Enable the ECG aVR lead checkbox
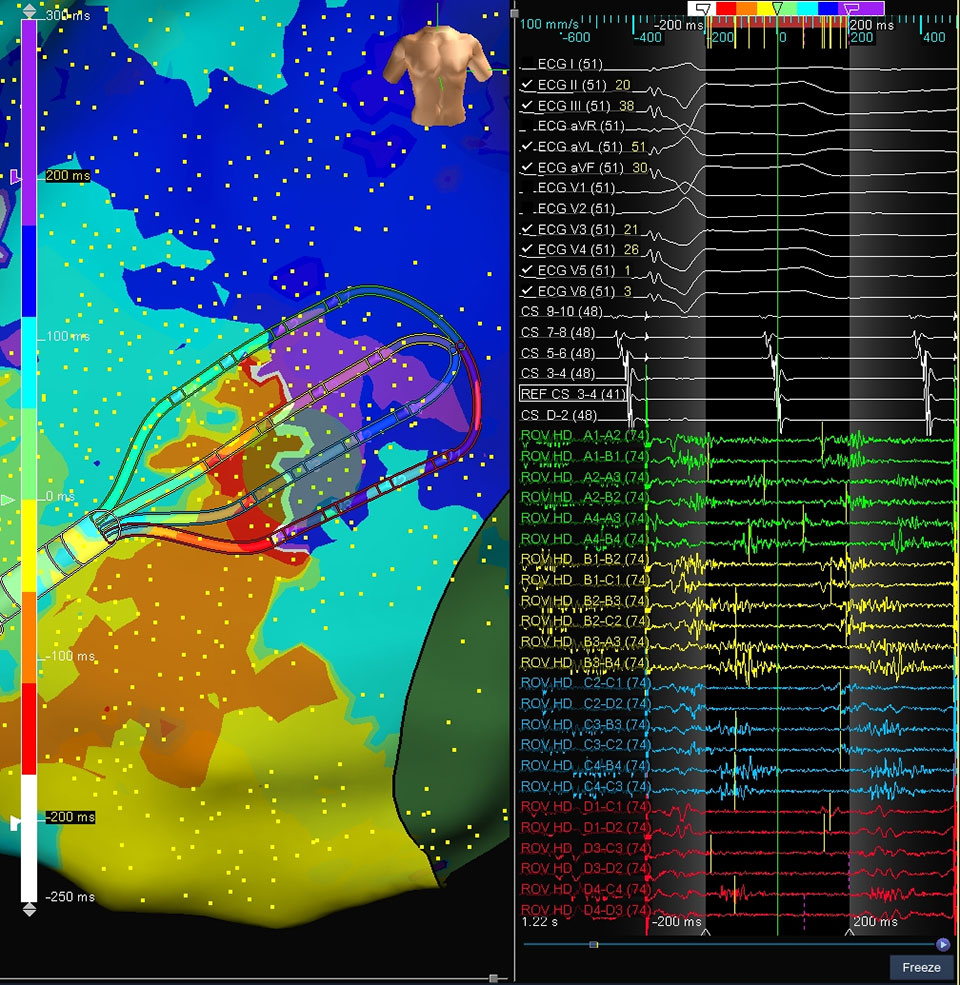 (x=527, y=127)
